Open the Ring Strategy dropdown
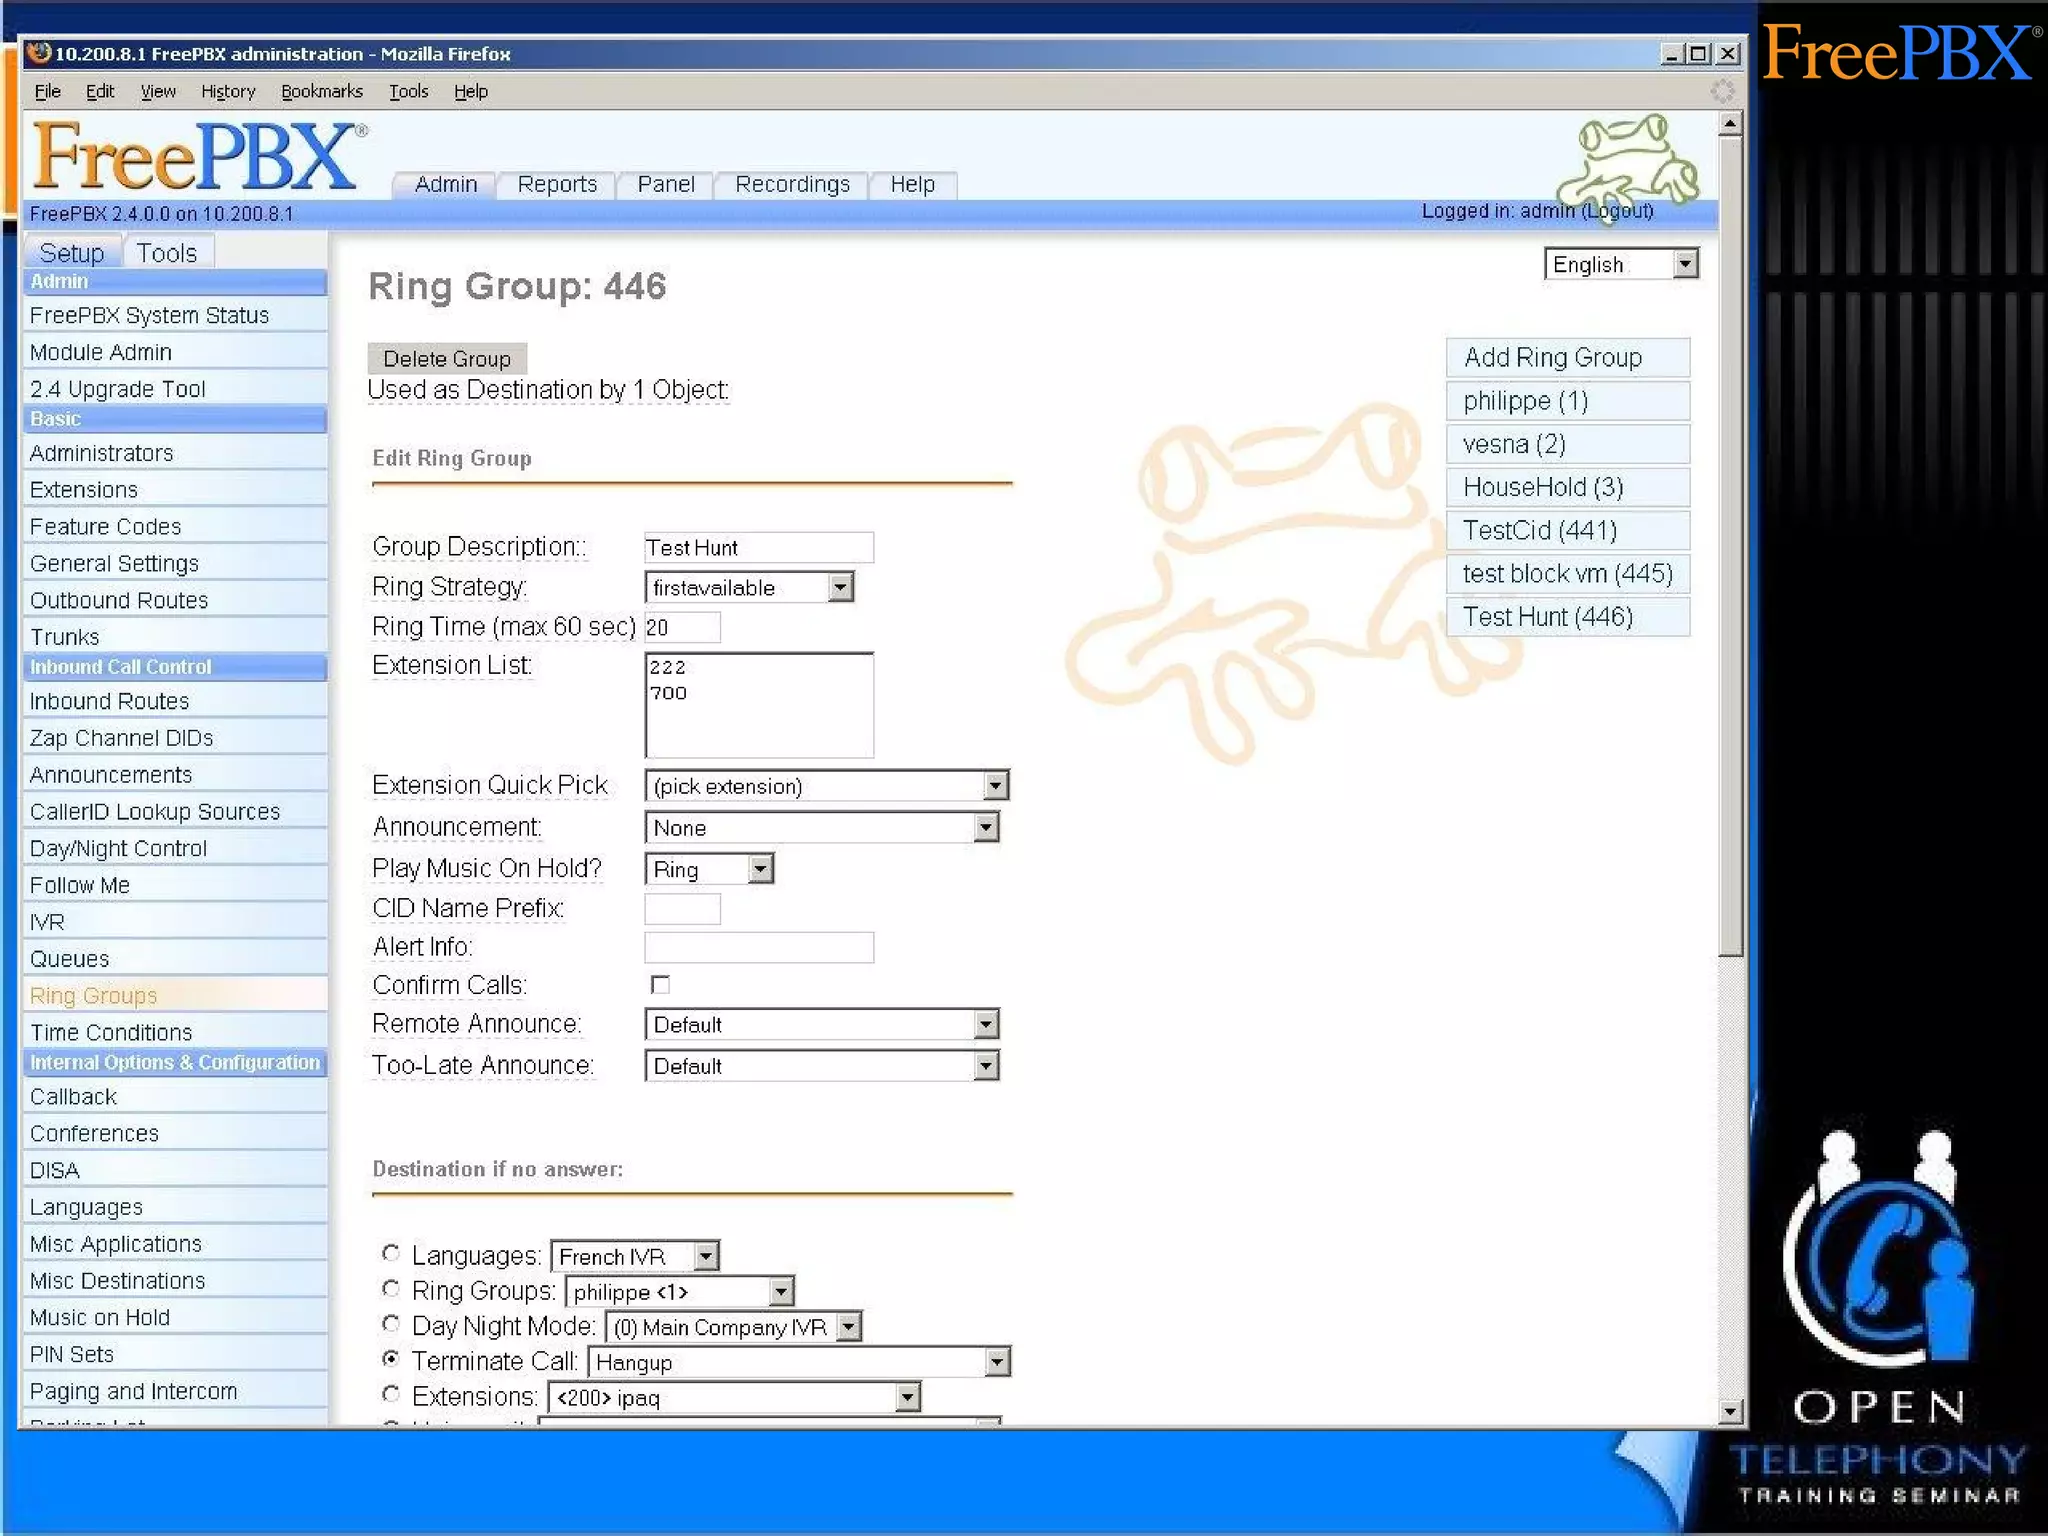Screen dimensions: 2048x1536 748,588
